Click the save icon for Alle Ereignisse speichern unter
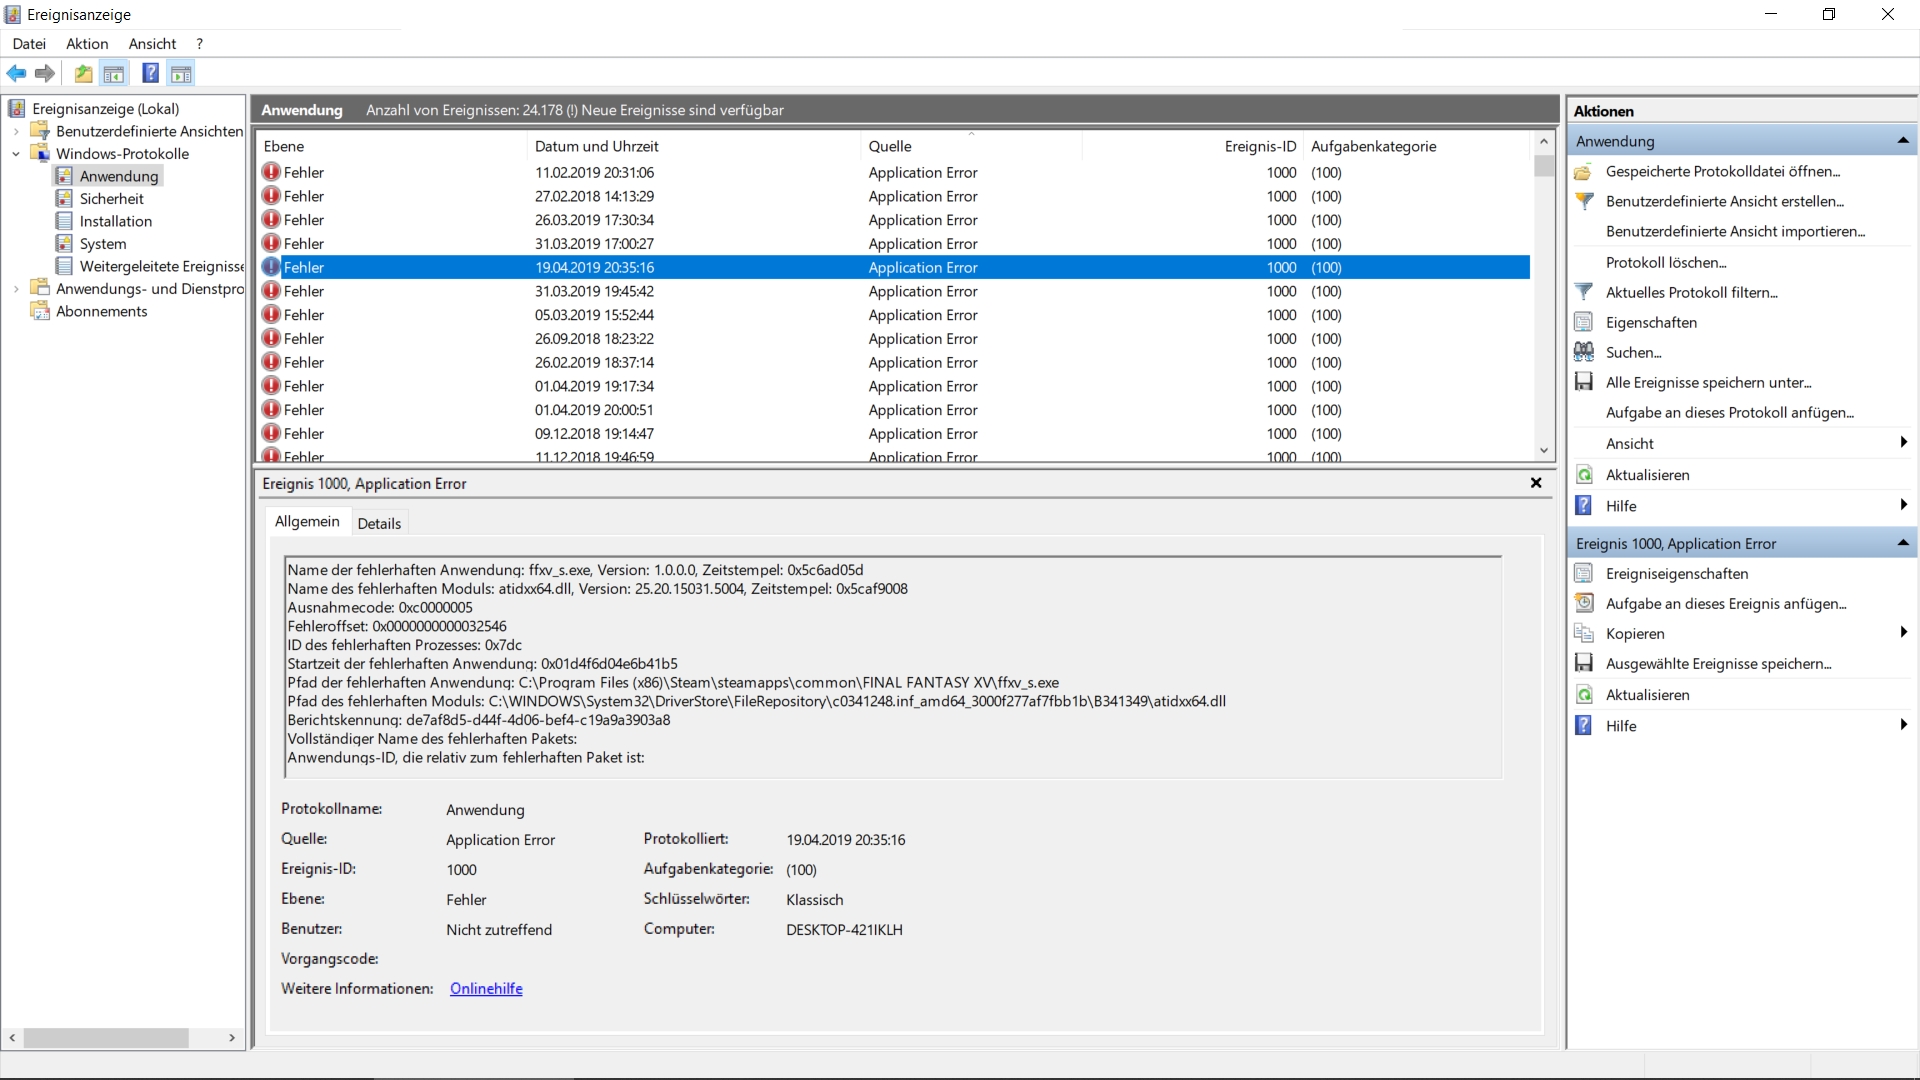 click(x=1584, y=382)
